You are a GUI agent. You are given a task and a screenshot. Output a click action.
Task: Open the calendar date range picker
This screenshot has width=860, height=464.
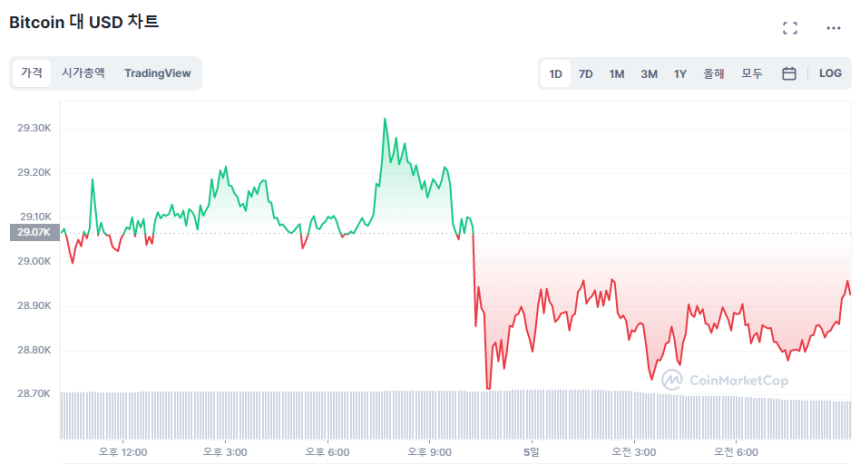tap(789, 73)
